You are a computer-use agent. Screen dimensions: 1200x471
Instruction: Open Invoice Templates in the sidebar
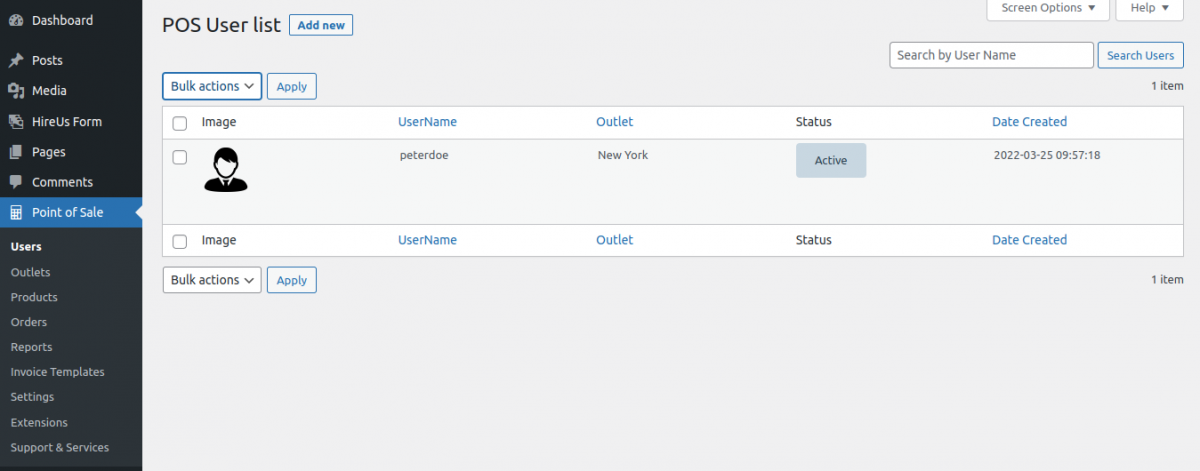tap(57, 372)
